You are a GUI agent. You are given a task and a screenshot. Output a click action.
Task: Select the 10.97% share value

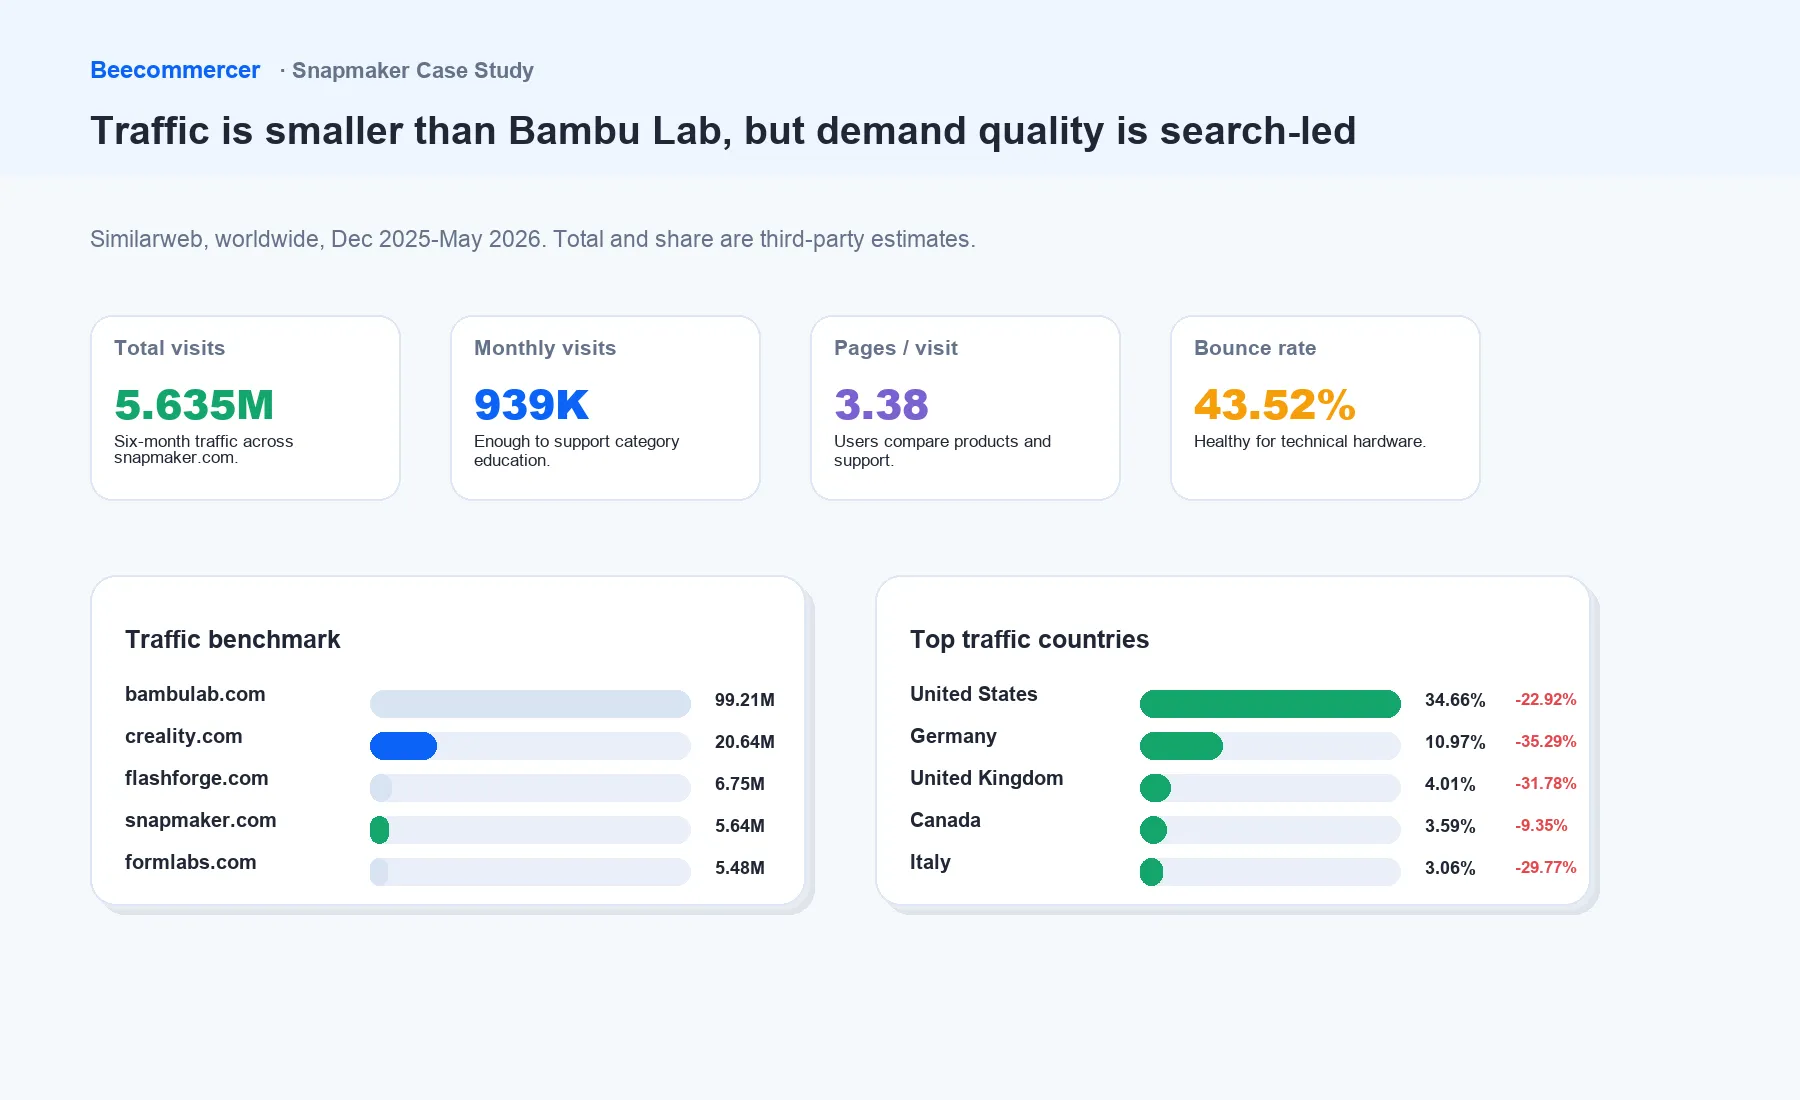1454,742
